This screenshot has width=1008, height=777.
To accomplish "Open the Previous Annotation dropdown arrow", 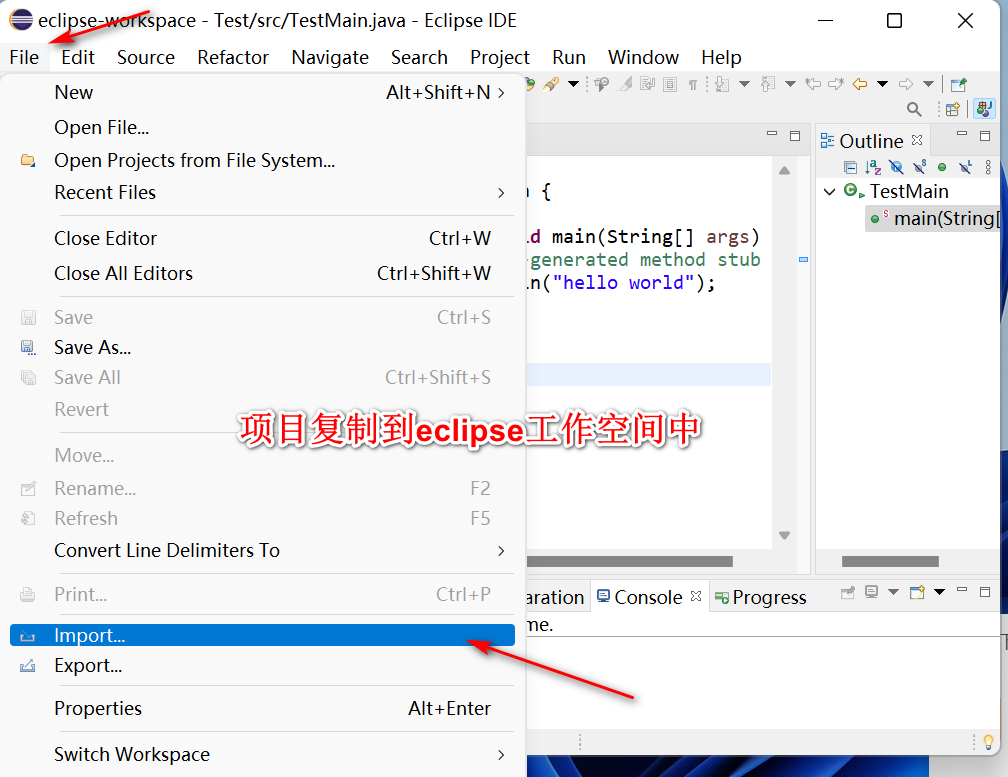I will [791, 84].
